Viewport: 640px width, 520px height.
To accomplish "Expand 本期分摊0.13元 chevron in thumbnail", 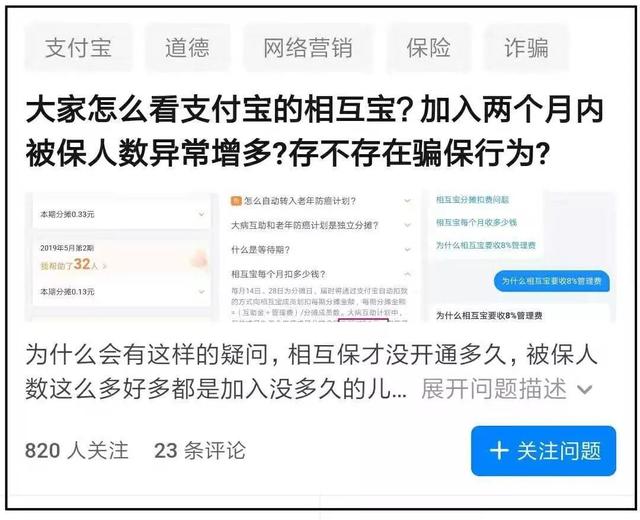I will click(201, 291).
